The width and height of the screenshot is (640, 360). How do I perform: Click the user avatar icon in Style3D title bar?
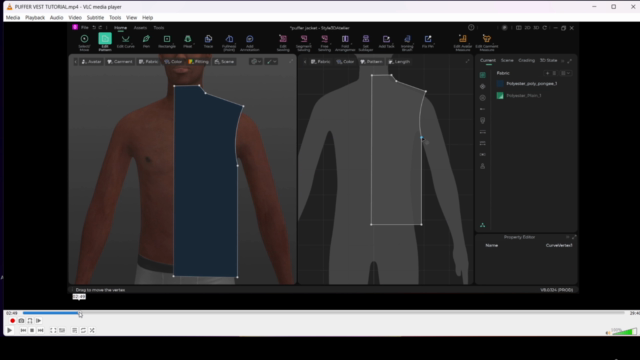click(x=504, y=28)
